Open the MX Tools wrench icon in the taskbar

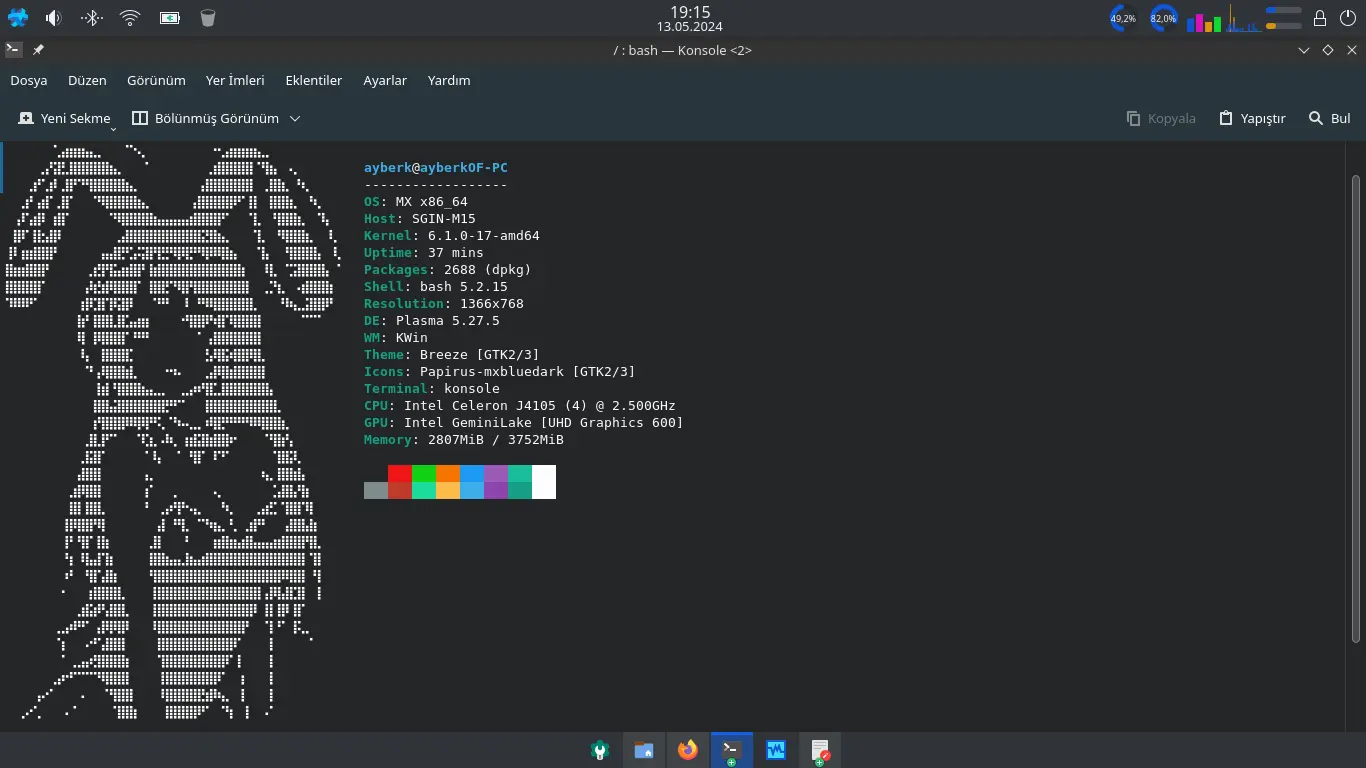pyautogui.click(x=600, y=750)
